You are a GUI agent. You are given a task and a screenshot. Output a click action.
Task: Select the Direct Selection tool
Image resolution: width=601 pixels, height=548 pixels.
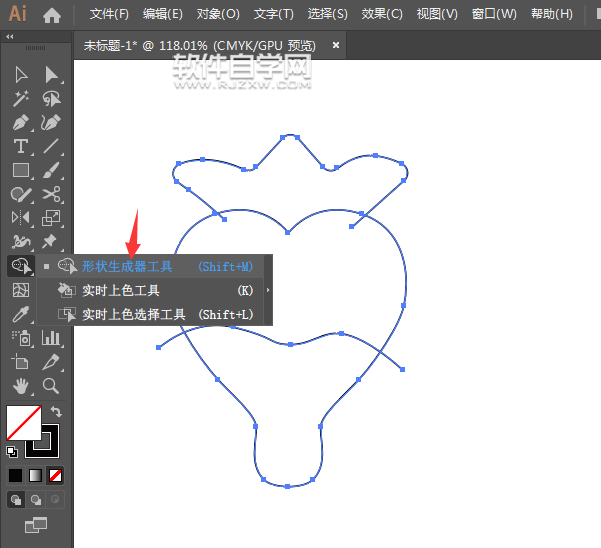[x=51, y=74]
